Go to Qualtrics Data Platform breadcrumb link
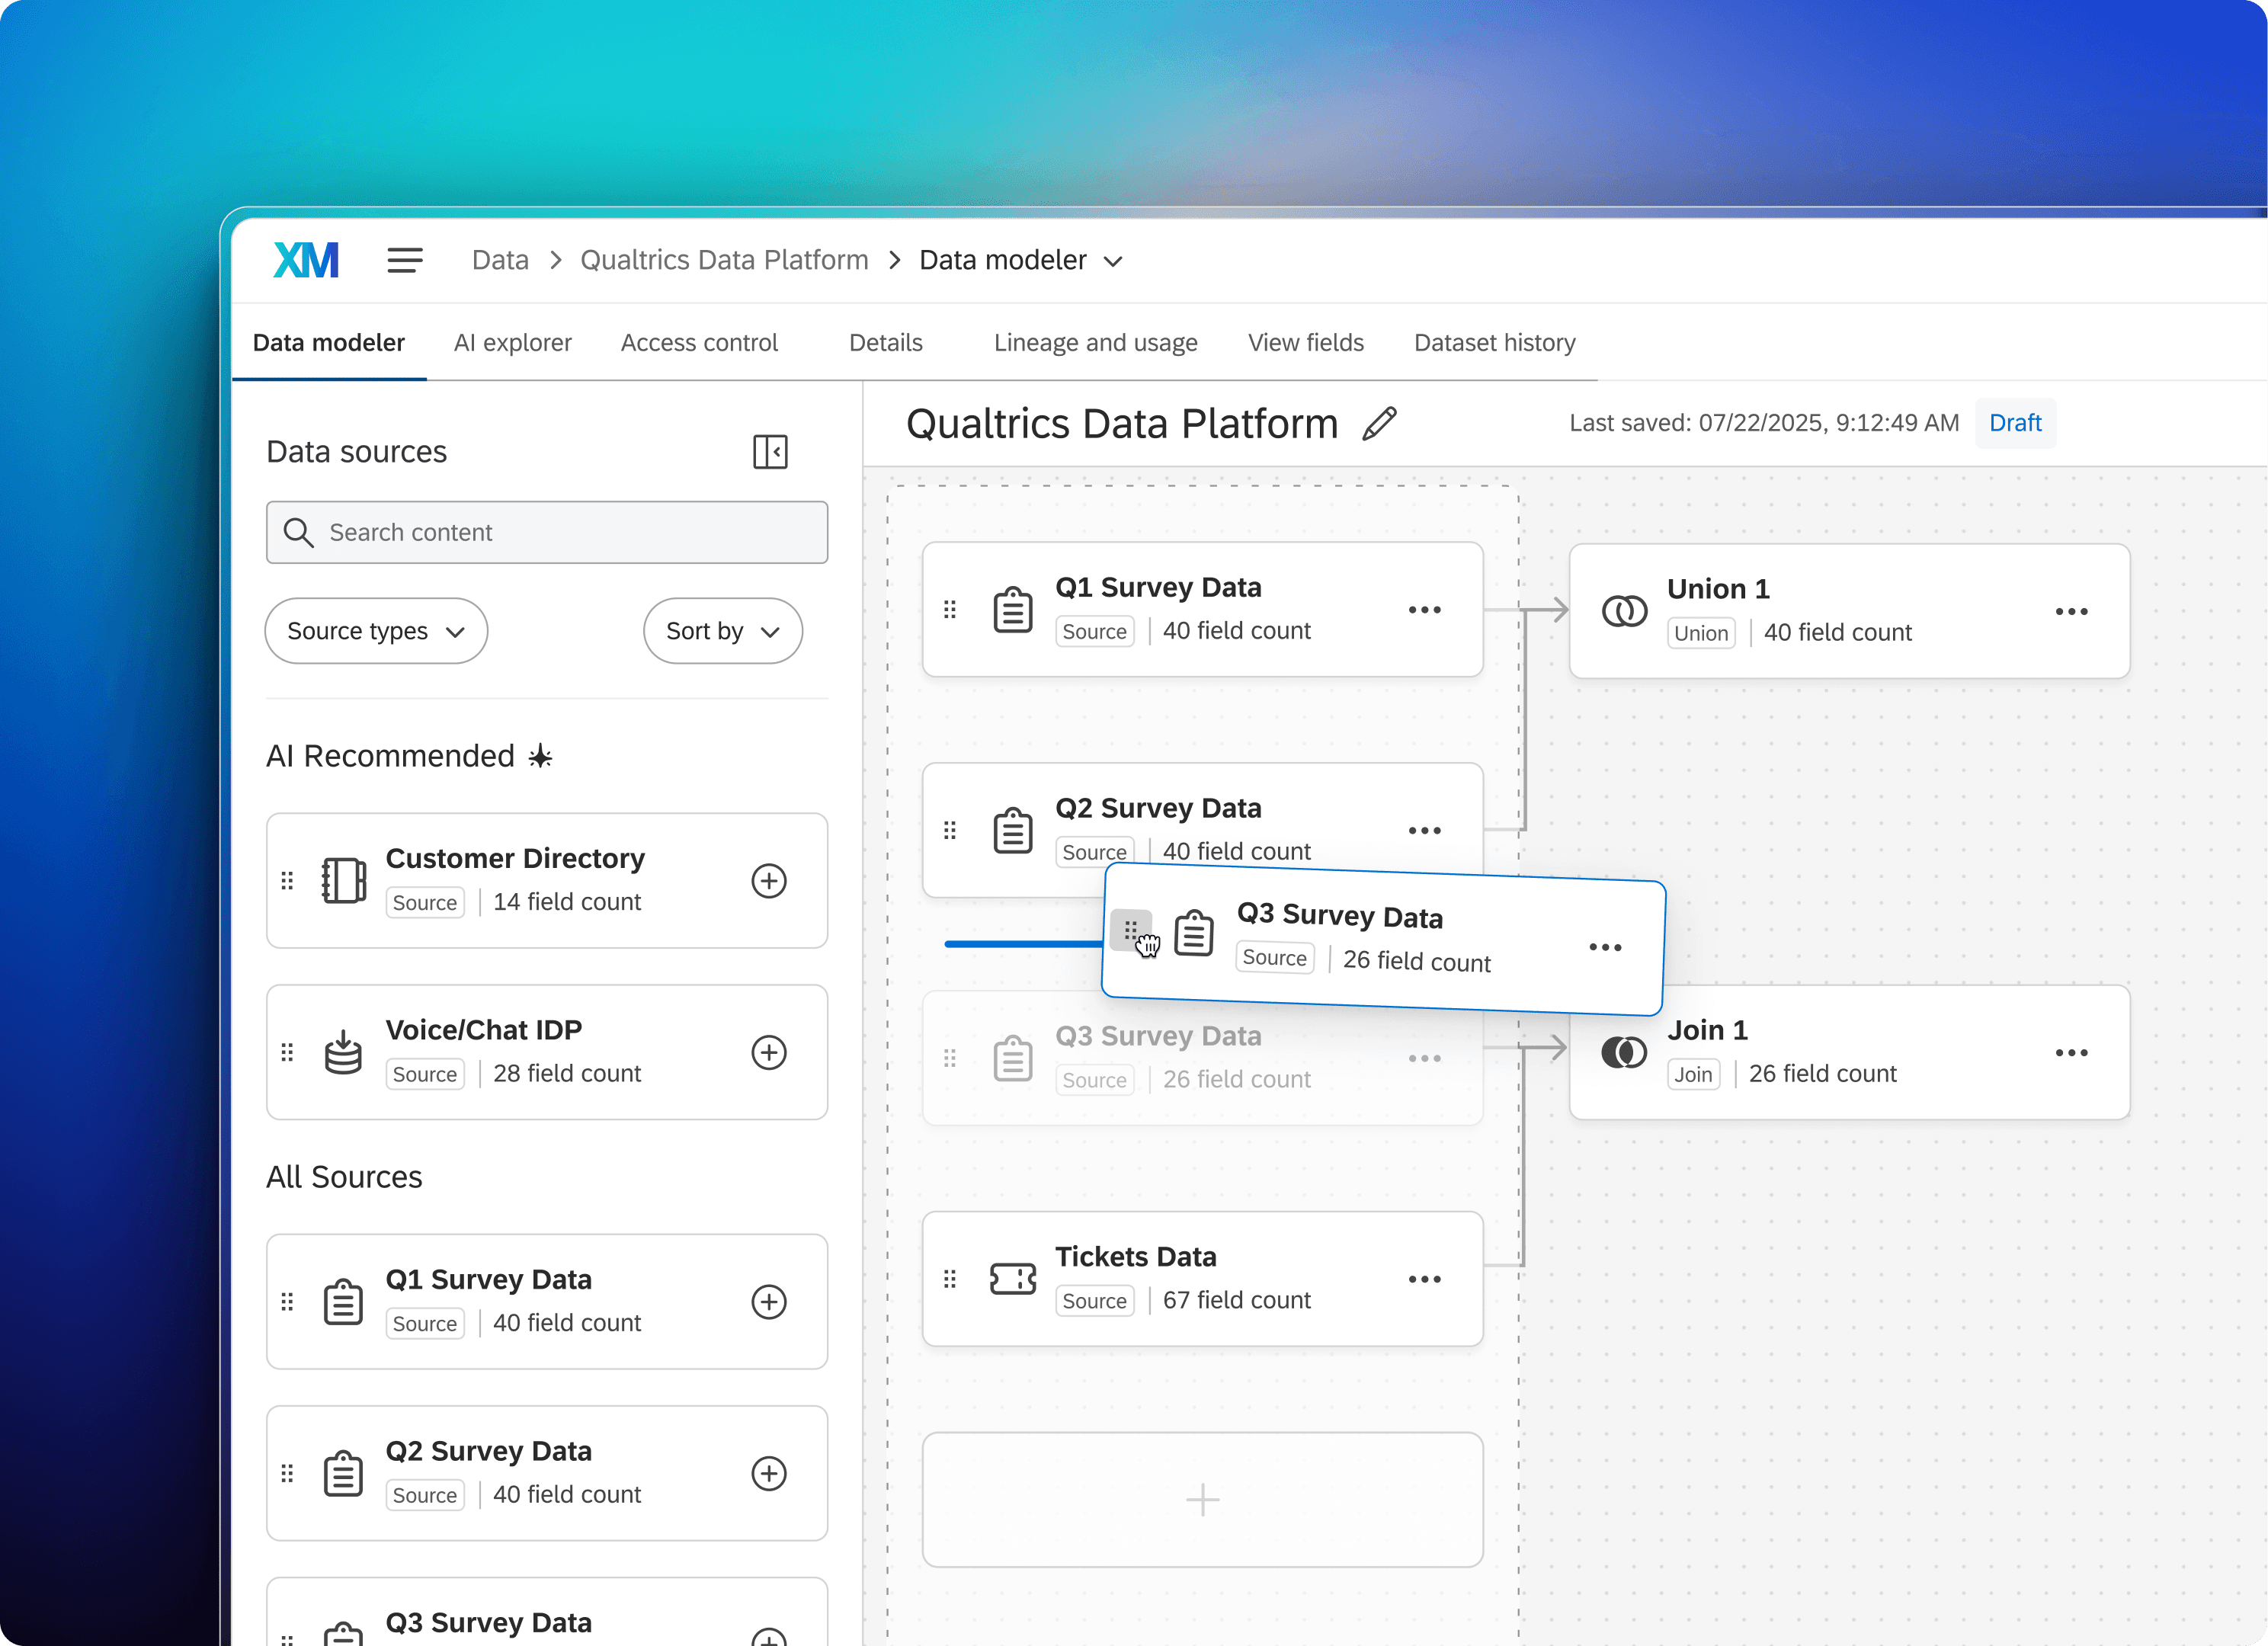The image size is (2268, 1646). (x=724, y=260)
